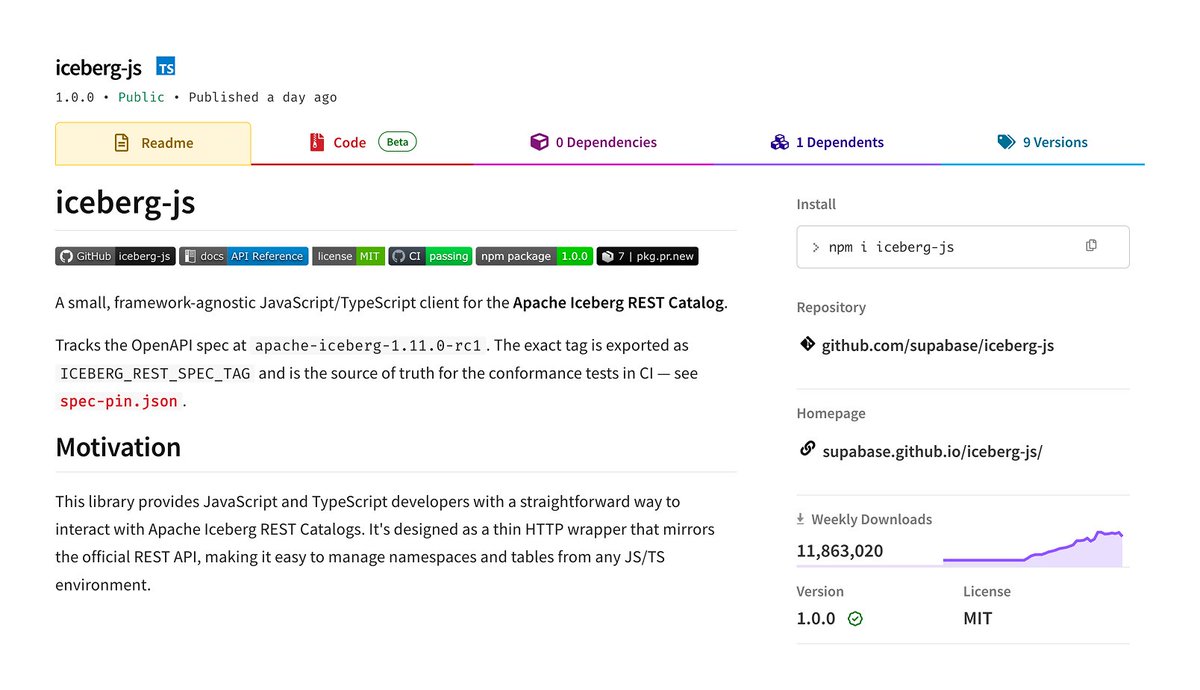The width and height of the screenshot is (1200, 690).
Task: Click the sidebar License label
Action: [x=987, y=591]
